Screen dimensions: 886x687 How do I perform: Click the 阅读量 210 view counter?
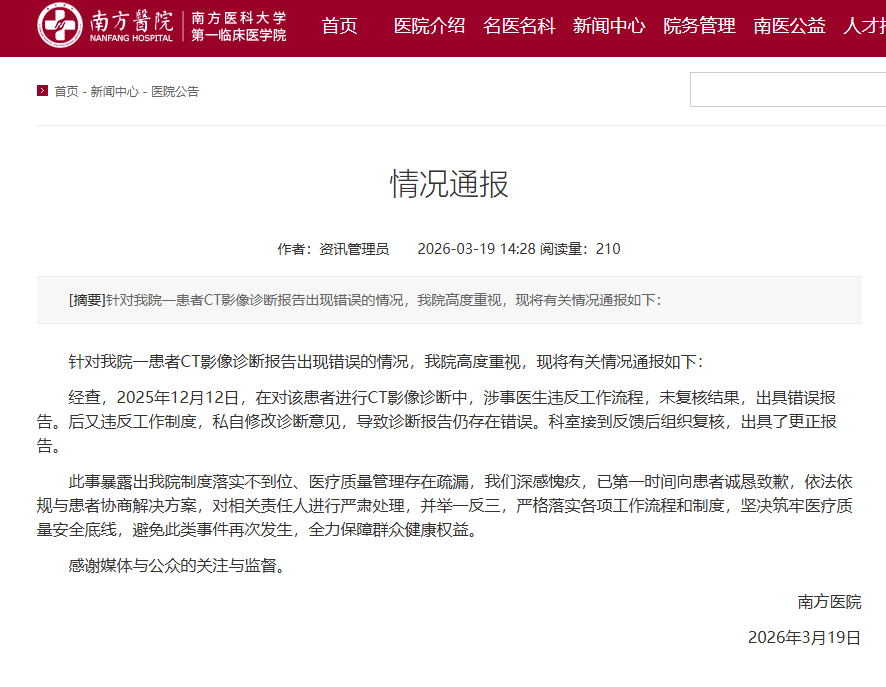coord(580,249)
